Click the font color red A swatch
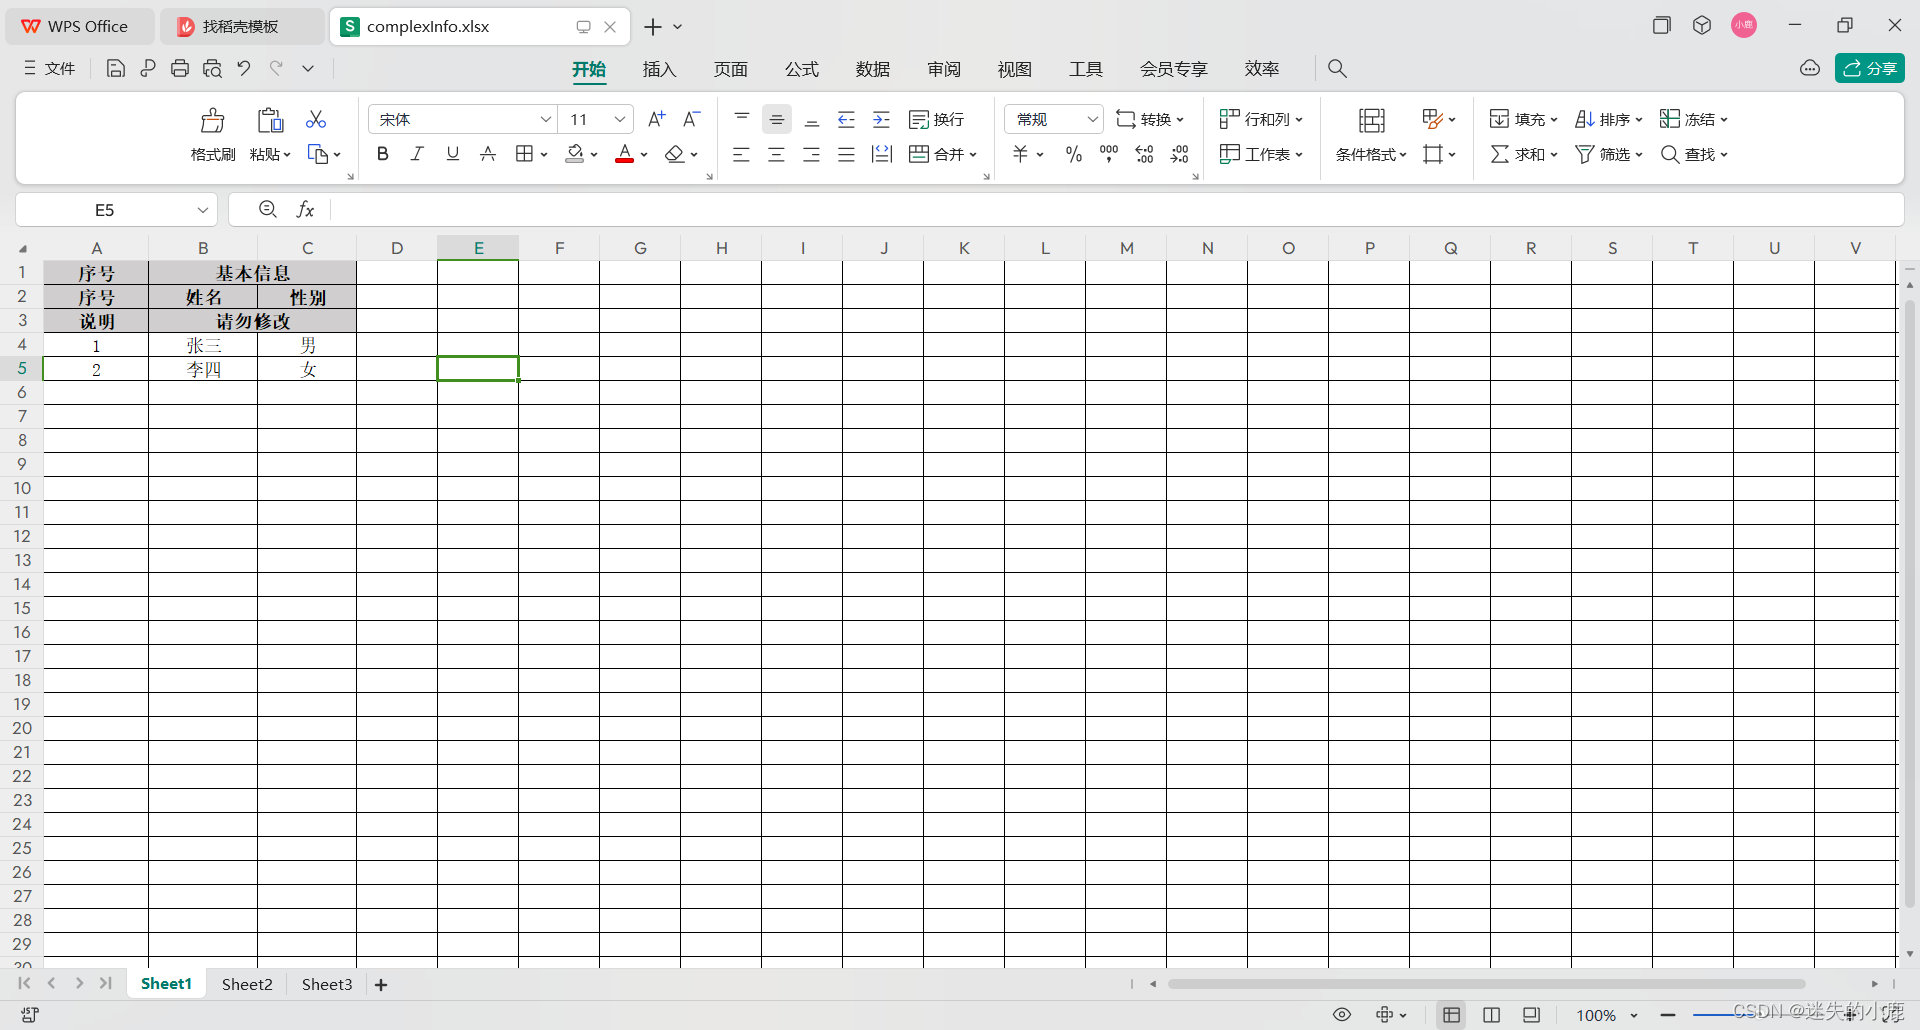 point(625,154)
